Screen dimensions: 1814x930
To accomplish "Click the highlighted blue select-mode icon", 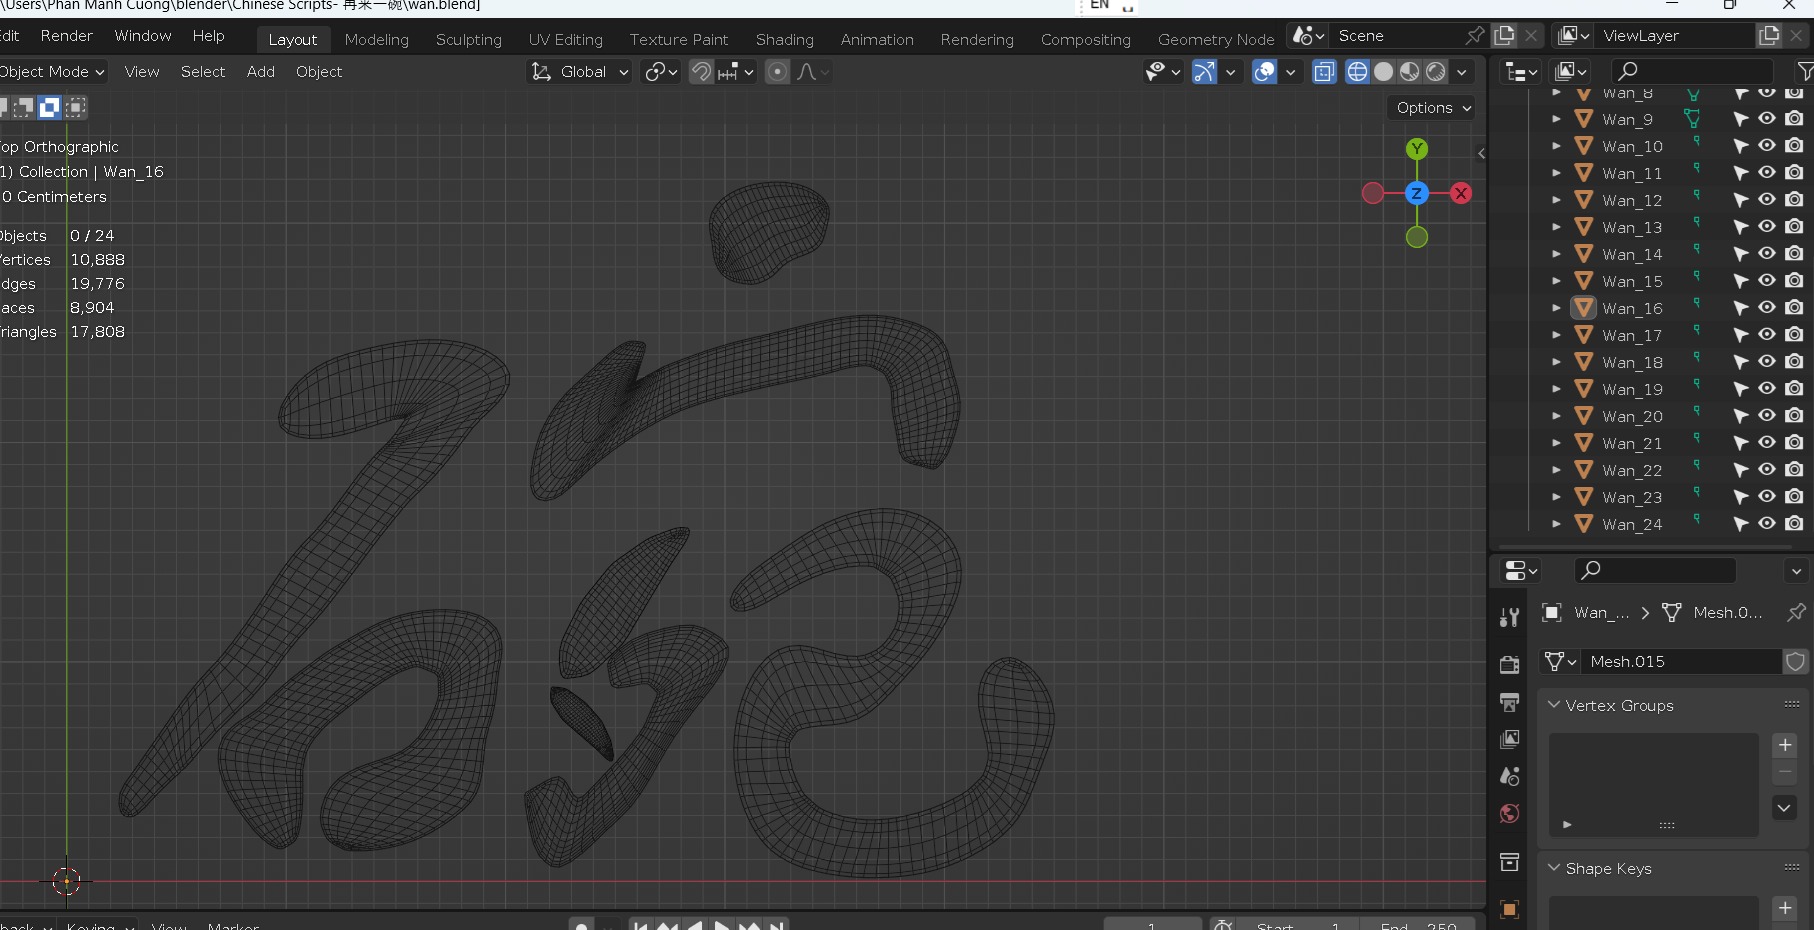I will tap(49, 107).
